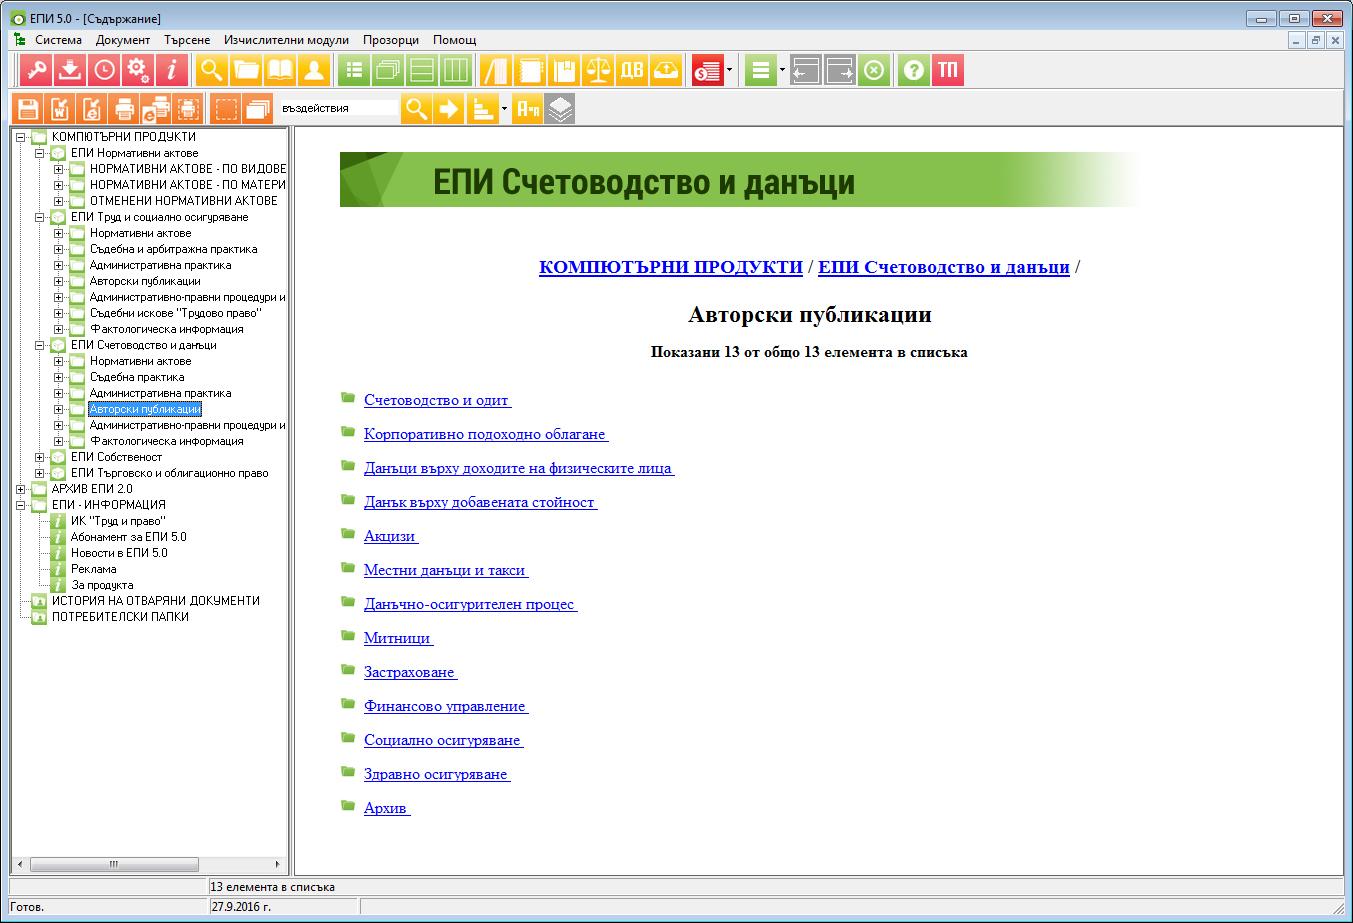This screenshot has width=1353, height=923.
Task: Follow the Акцизи link
Action: coord(391,536)
